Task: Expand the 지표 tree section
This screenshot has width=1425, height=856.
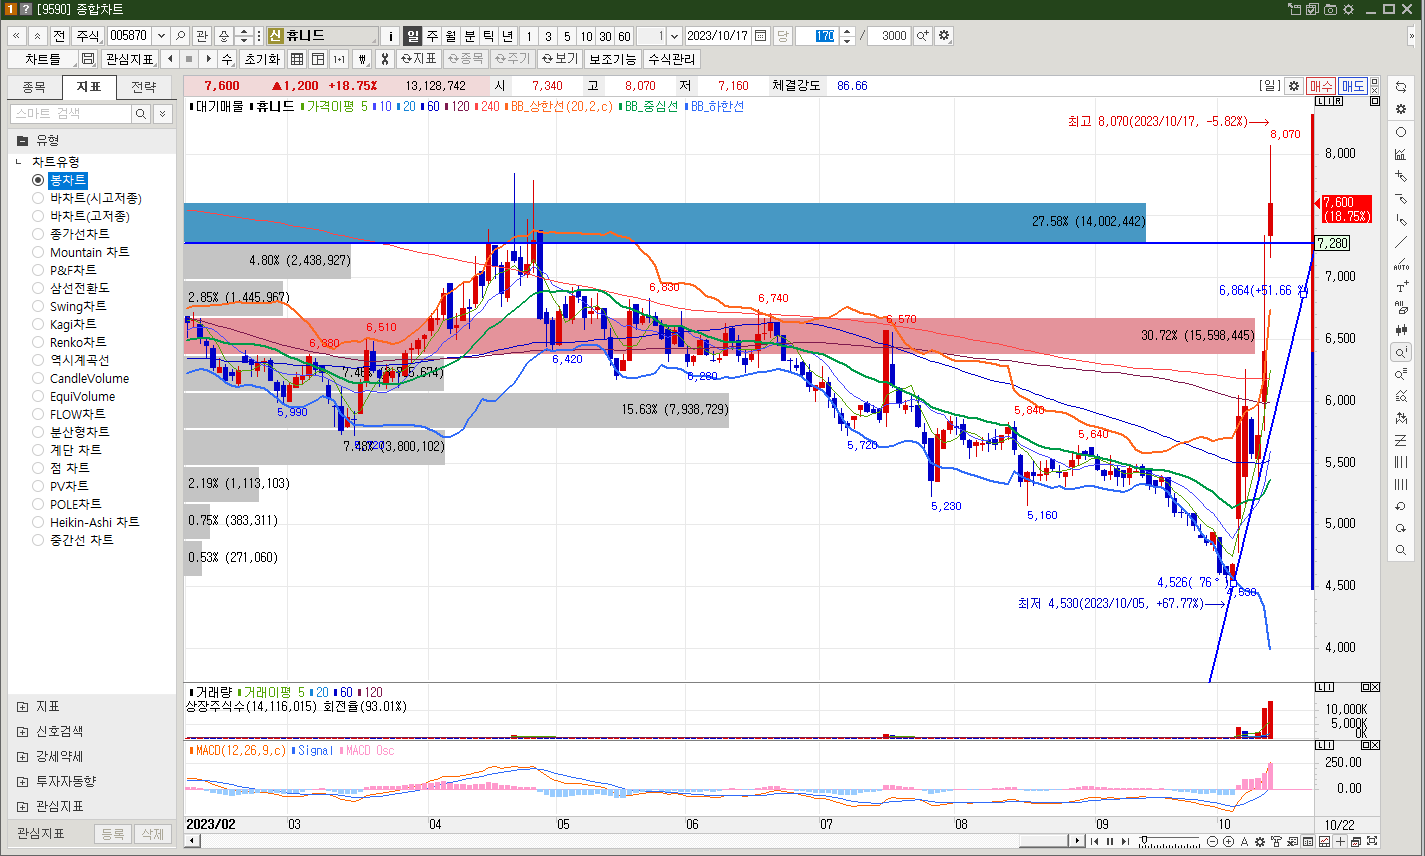Action: point(22,707)
